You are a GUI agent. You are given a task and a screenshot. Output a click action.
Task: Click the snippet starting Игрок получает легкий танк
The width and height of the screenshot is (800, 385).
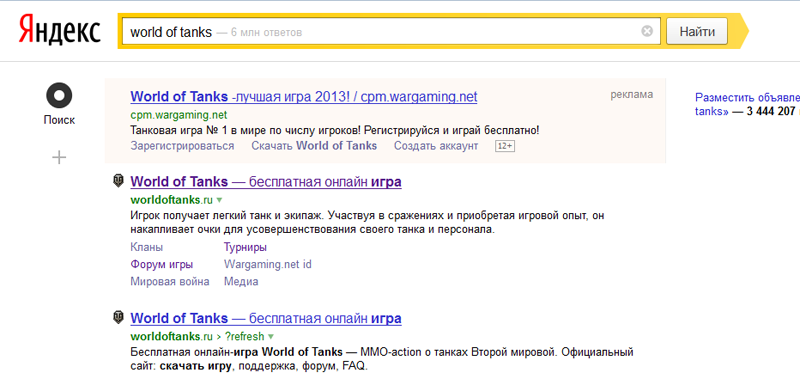click(367, 223)
